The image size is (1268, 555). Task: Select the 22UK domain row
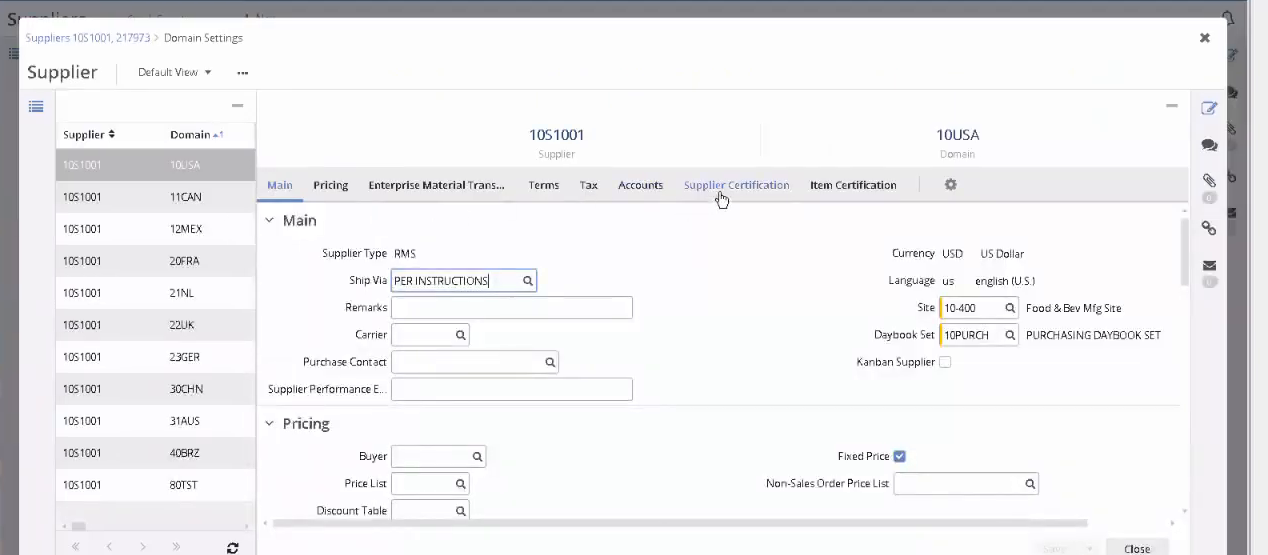pyautogui.click(x=155, y=325)
